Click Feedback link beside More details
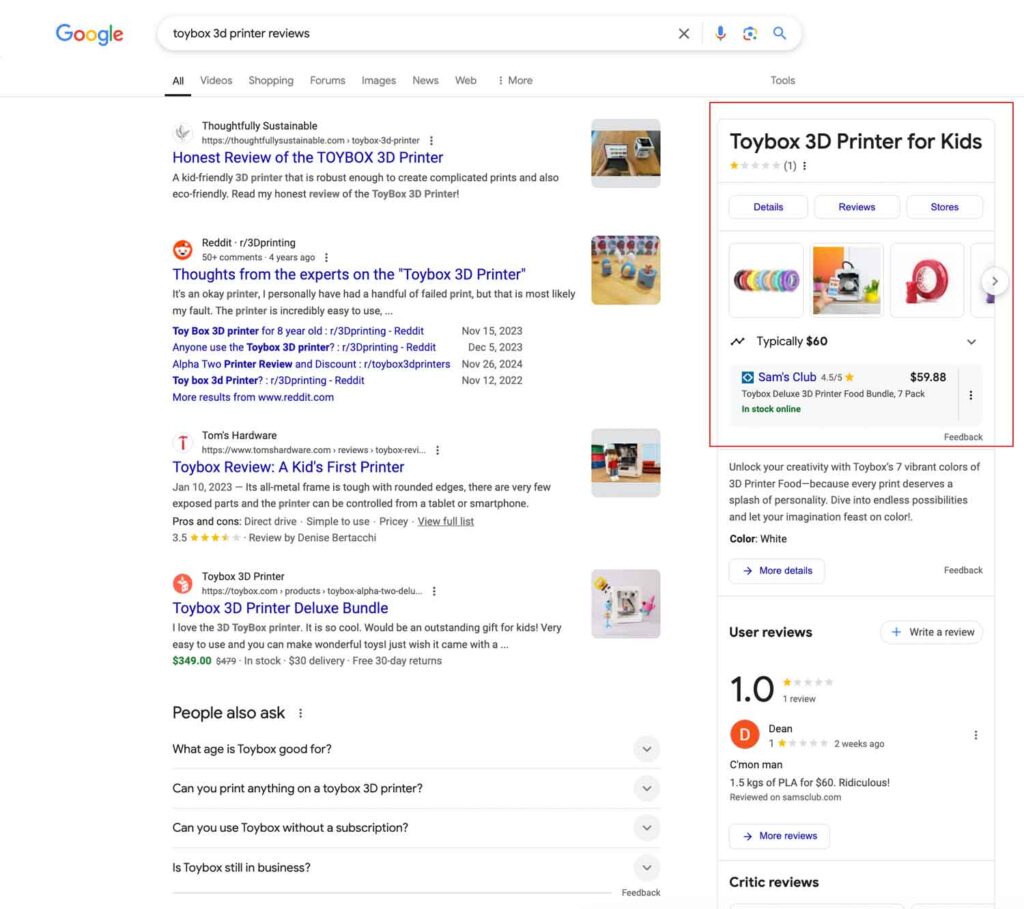 click(963, 570)
